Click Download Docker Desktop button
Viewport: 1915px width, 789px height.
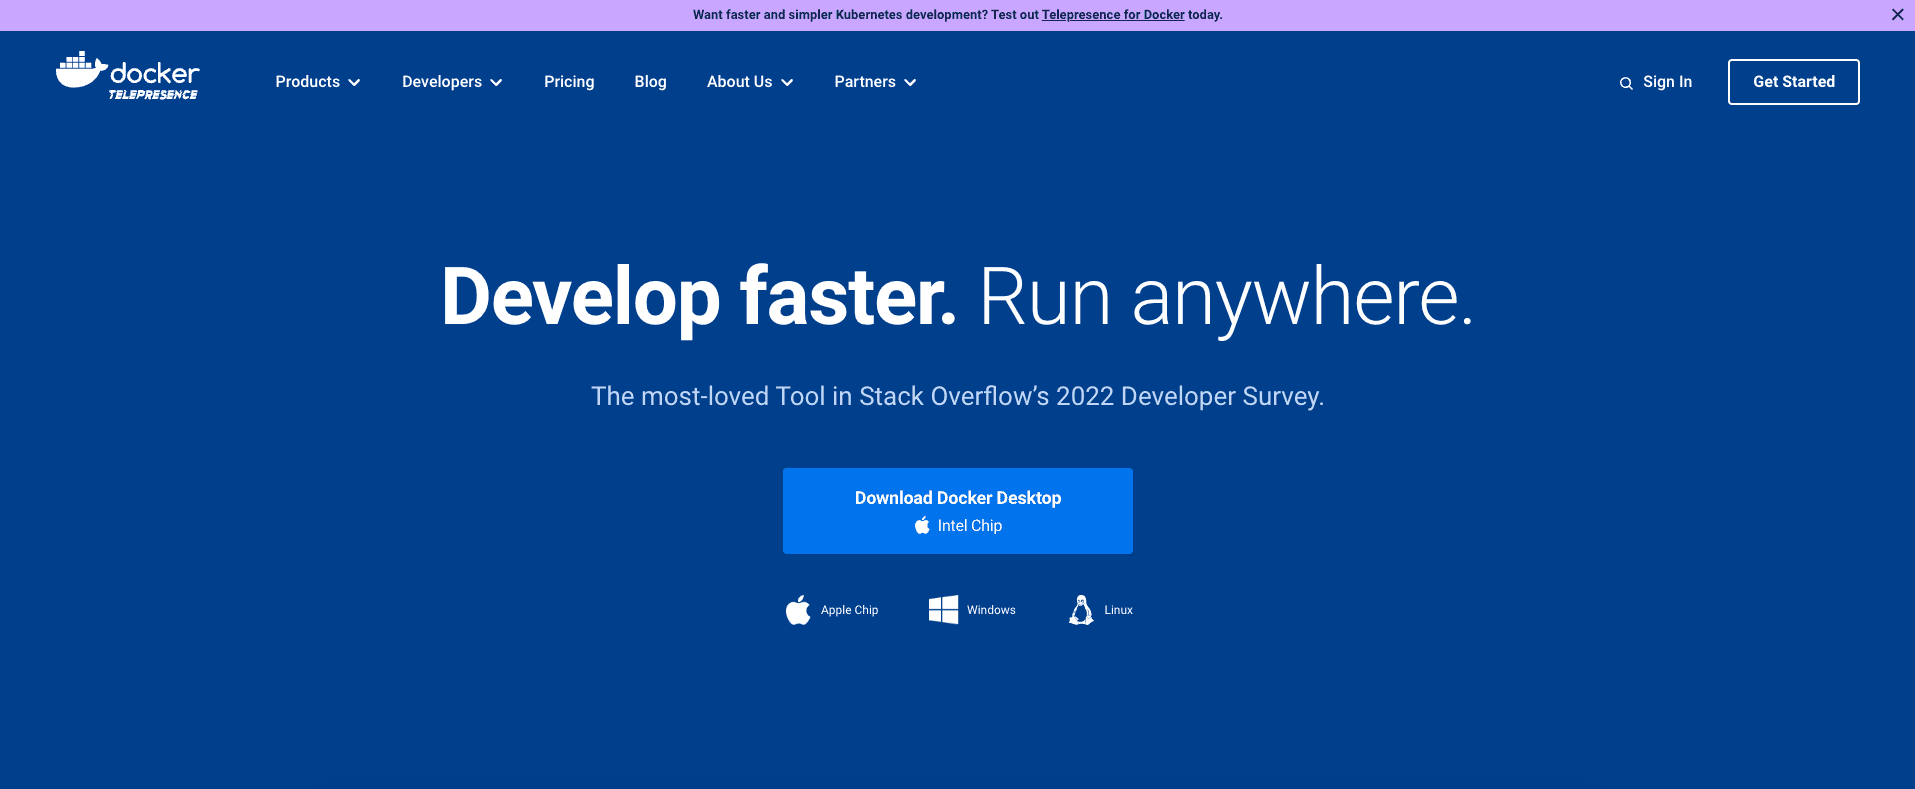(957, 511)
